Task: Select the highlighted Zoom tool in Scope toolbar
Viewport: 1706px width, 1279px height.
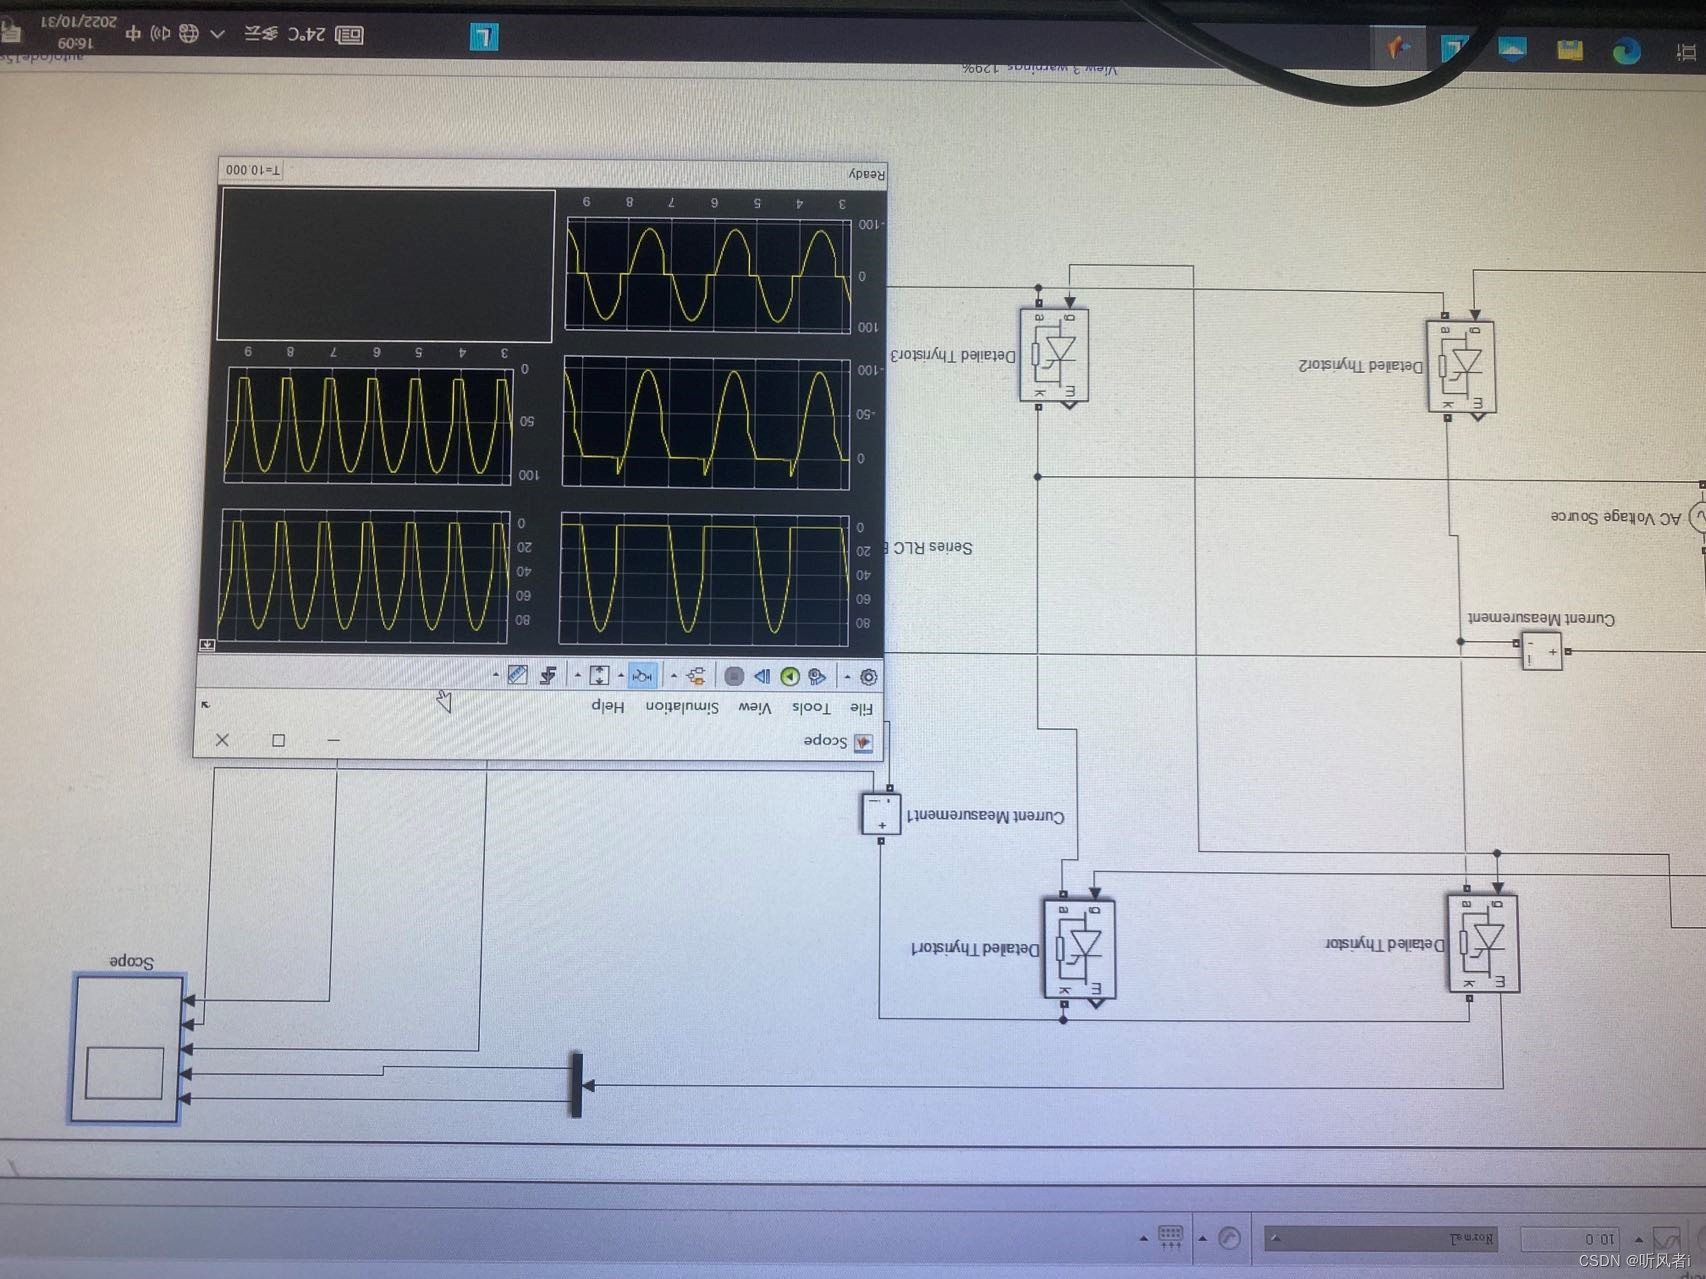Action: pyautogui.click(x=642, y=677)
